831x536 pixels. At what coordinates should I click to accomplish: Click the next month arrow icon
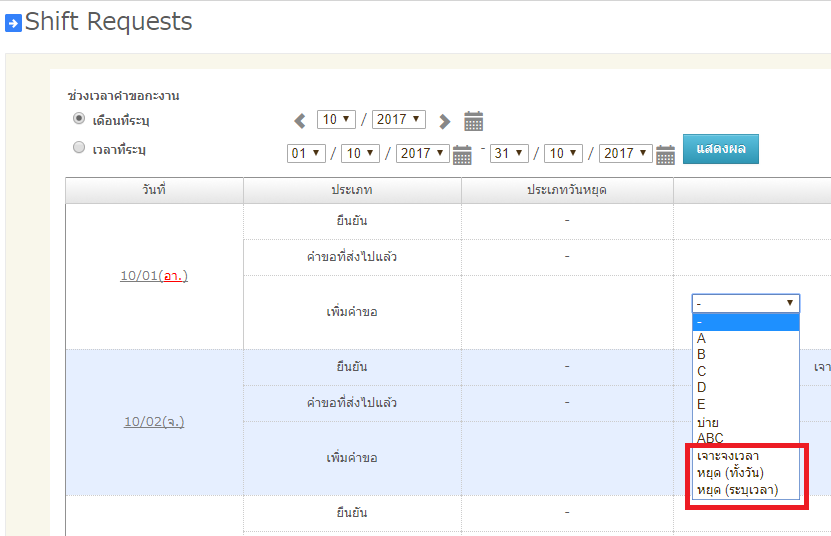pyautogui.click(x=444, y=121)
